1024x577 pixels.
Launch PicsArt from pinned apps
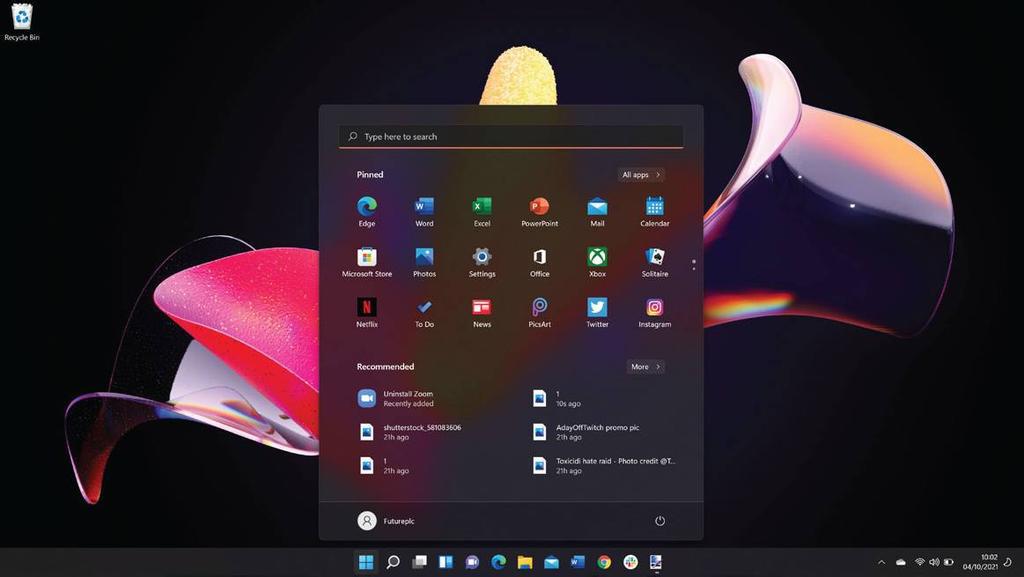(539, 313)
